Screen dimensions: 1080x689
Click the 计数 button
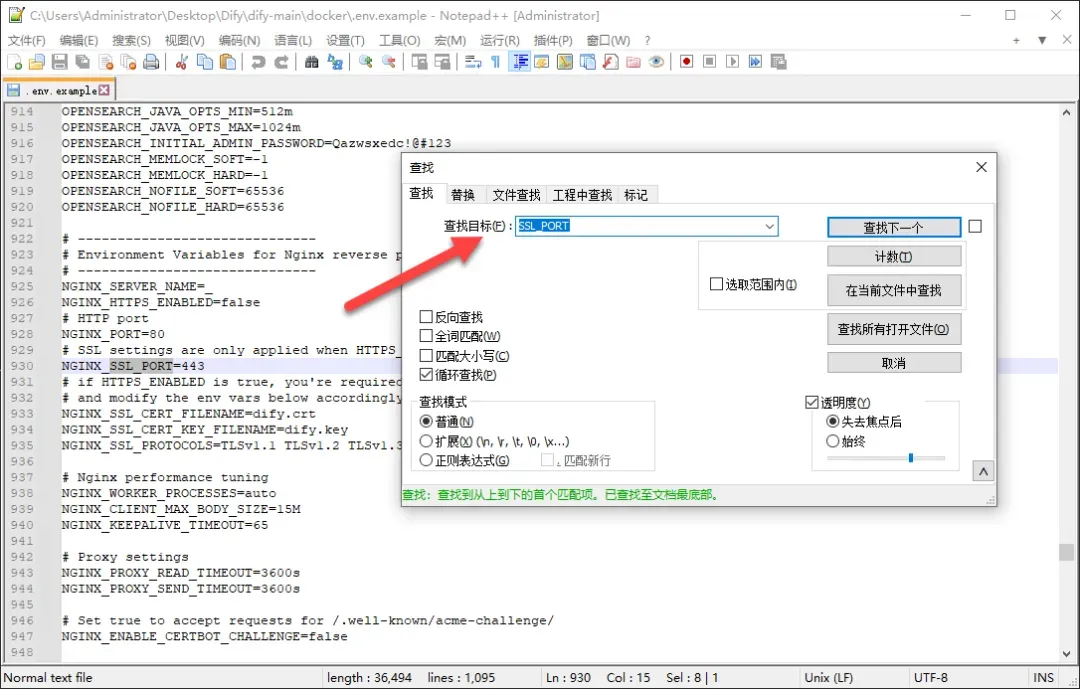point(894,257)
